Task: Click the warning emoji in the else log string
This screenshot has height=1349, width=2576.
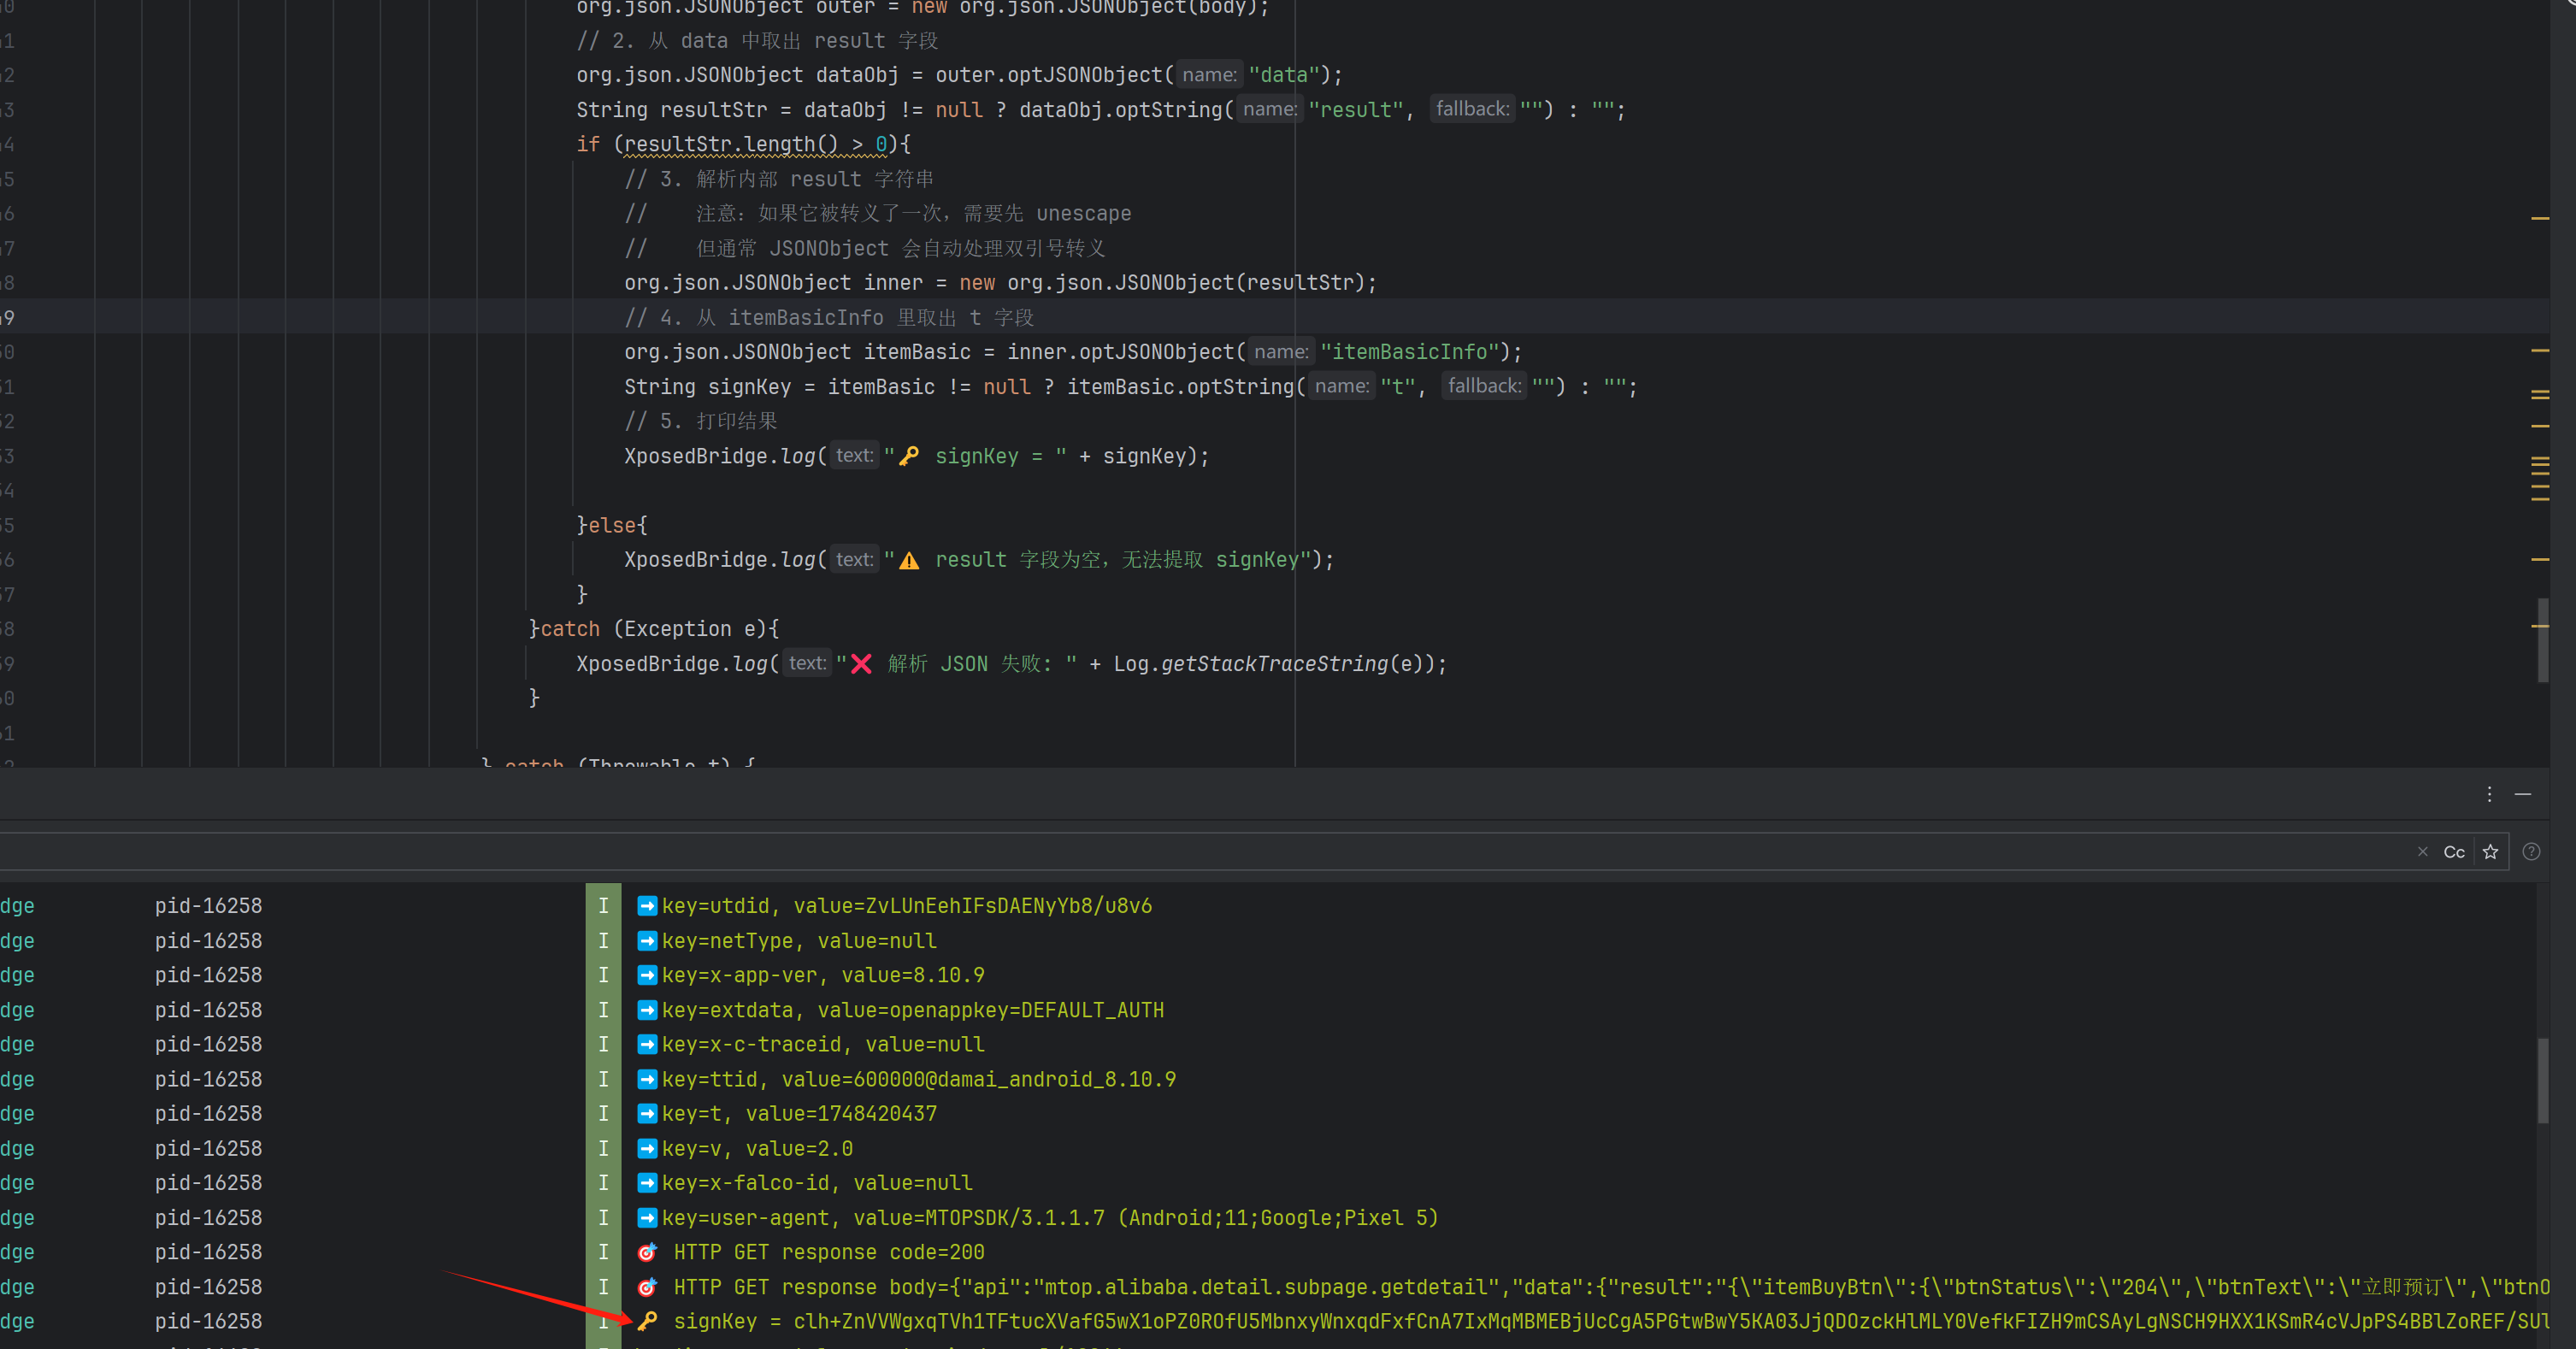Action: [909, 560]
